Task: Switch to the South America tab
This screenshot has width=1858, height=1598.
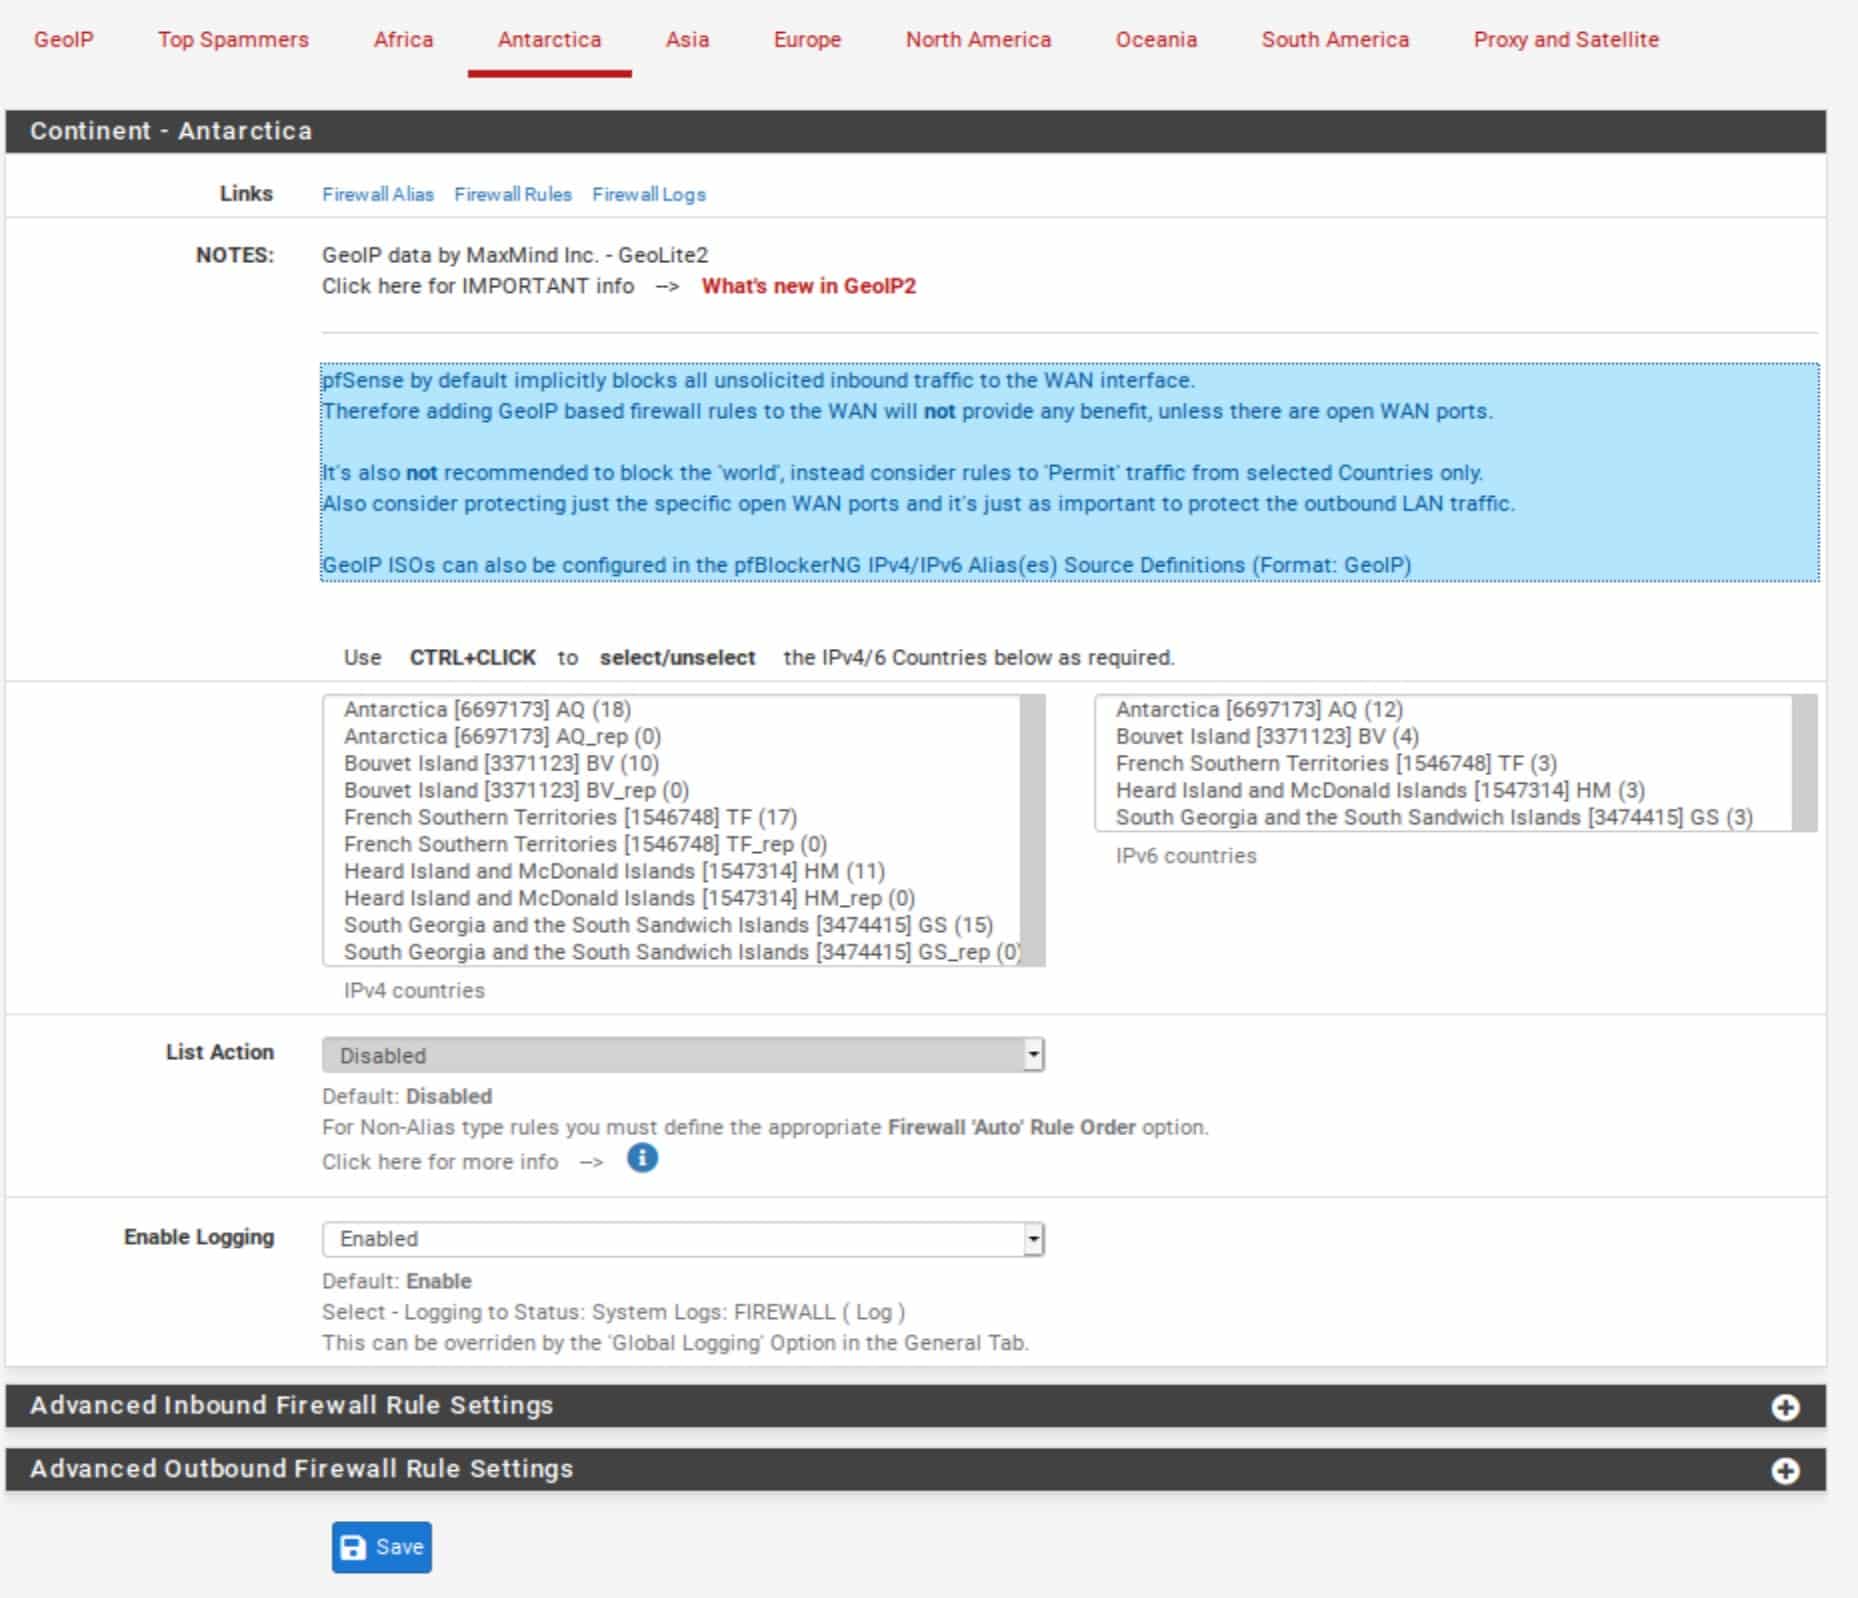Action: (x=1335, y=40)
